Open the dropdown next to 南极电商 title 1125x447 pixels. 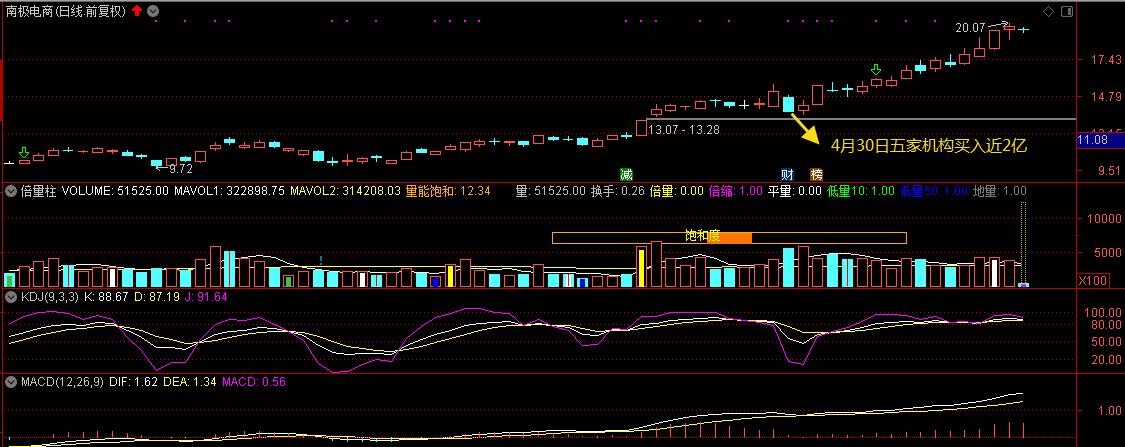153,11
